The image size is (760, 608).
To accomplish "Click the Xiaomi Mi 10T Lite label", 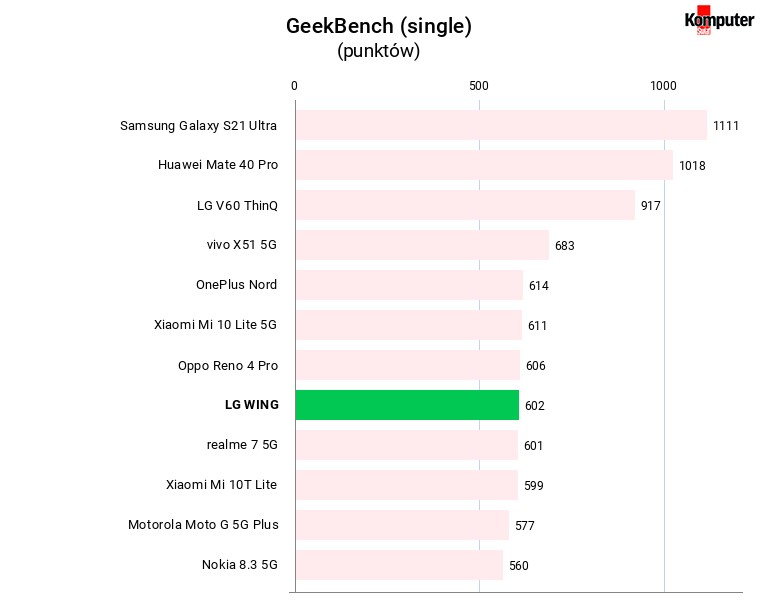I will (221, 485).
